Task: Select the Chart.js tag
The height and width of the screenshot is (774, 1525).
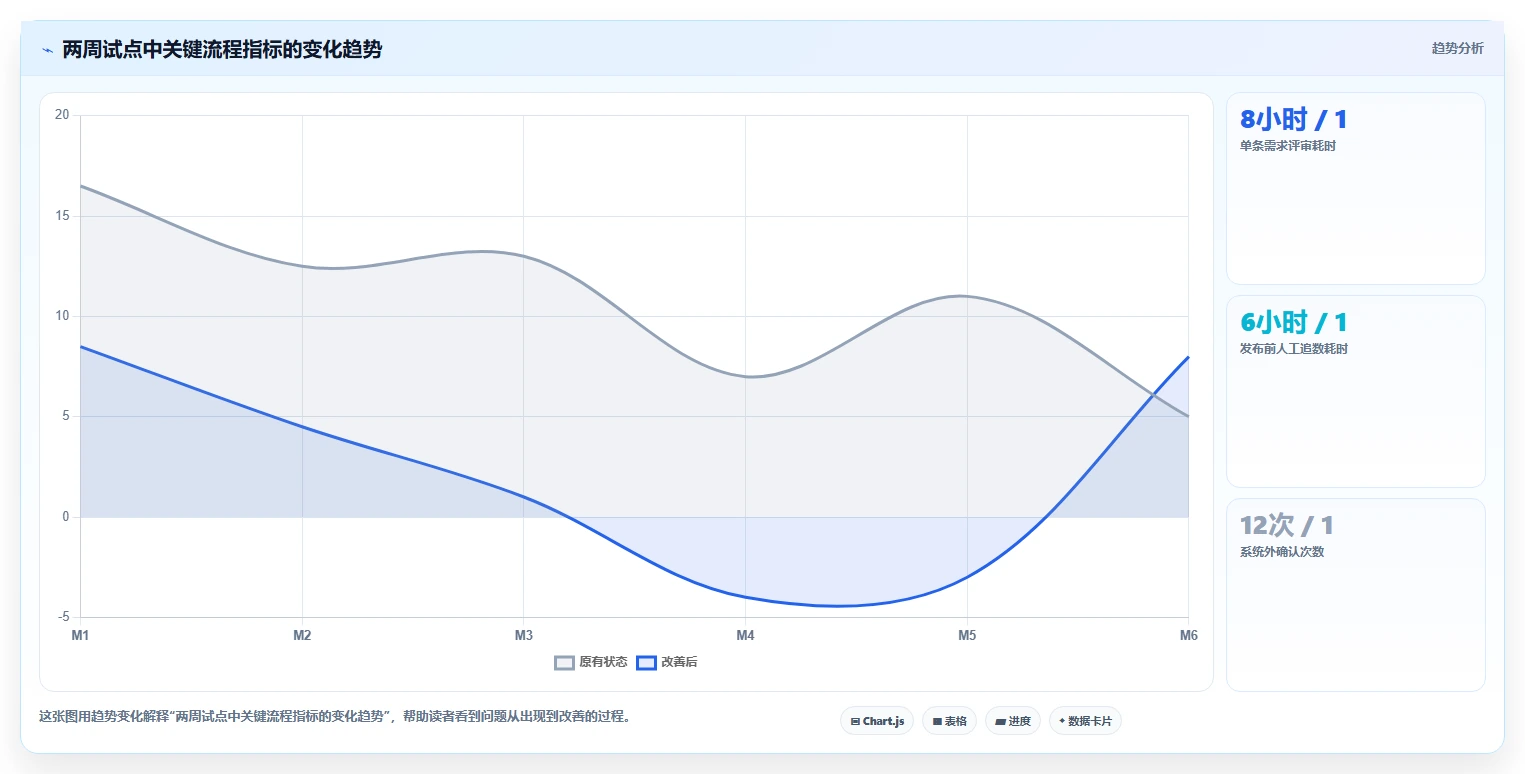Action: pos(877,721)
